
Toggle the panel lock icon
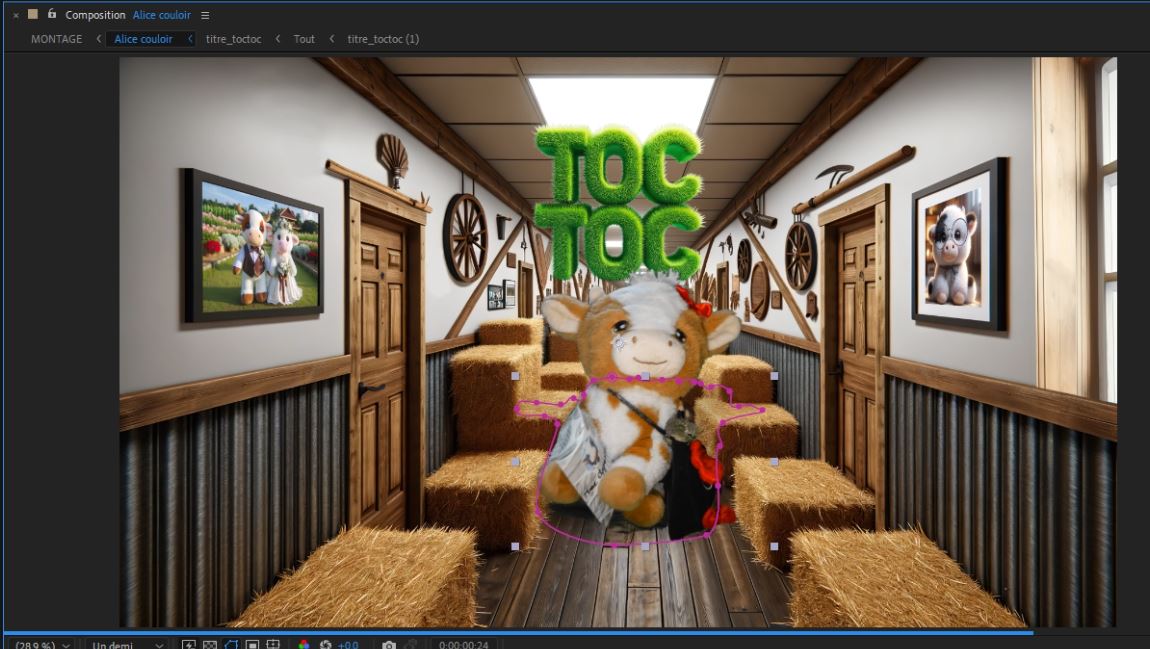coord(52,15)
